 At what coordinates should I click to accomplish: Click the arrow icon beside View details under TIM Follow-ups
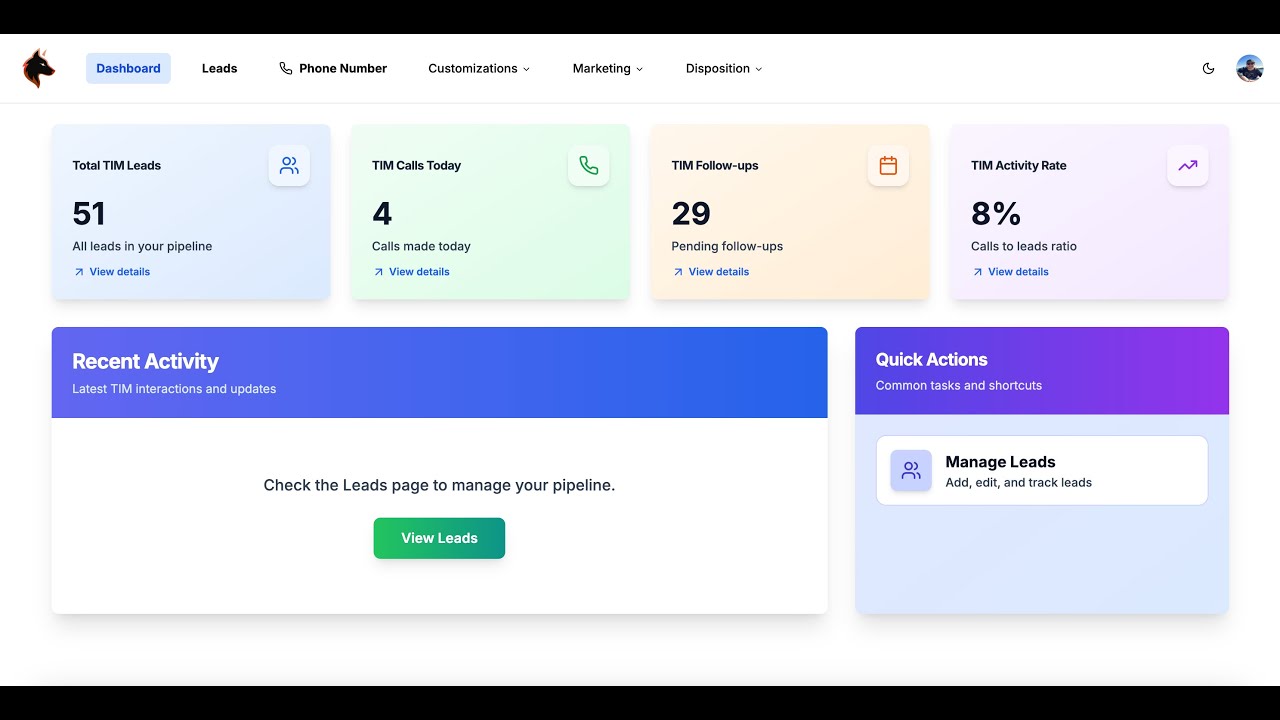coord(678,272)
